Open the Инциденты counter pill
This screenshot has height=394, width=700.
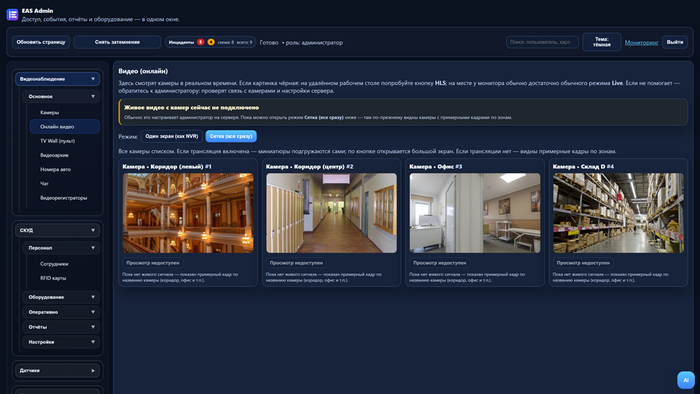(x=210, y=42)
